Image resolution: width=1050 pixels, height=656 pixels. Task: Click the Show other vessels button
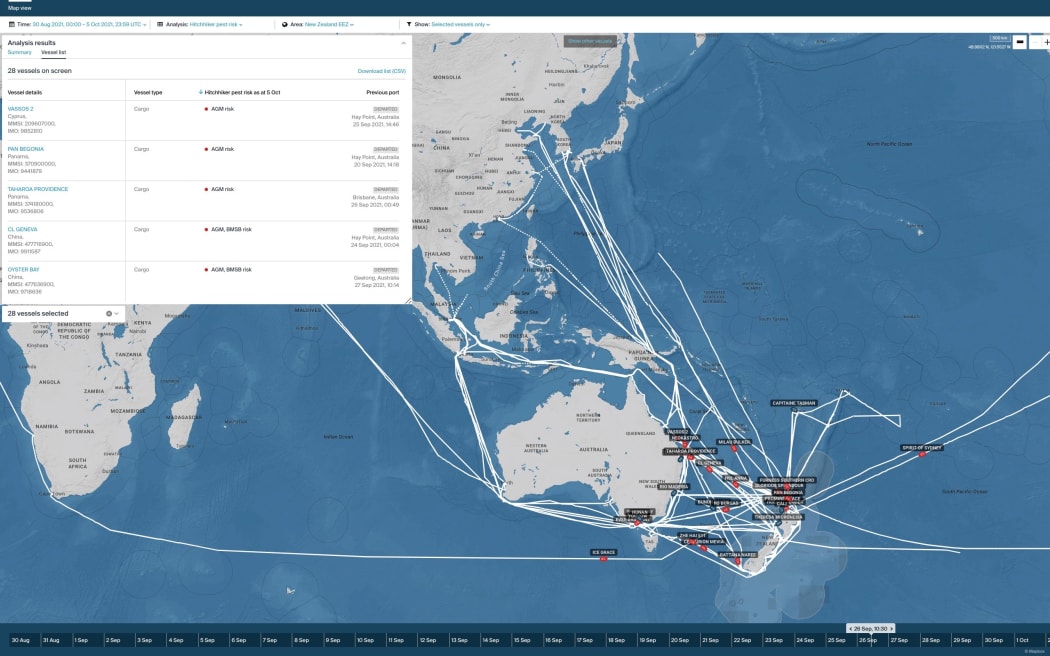(x=590, y=41)
